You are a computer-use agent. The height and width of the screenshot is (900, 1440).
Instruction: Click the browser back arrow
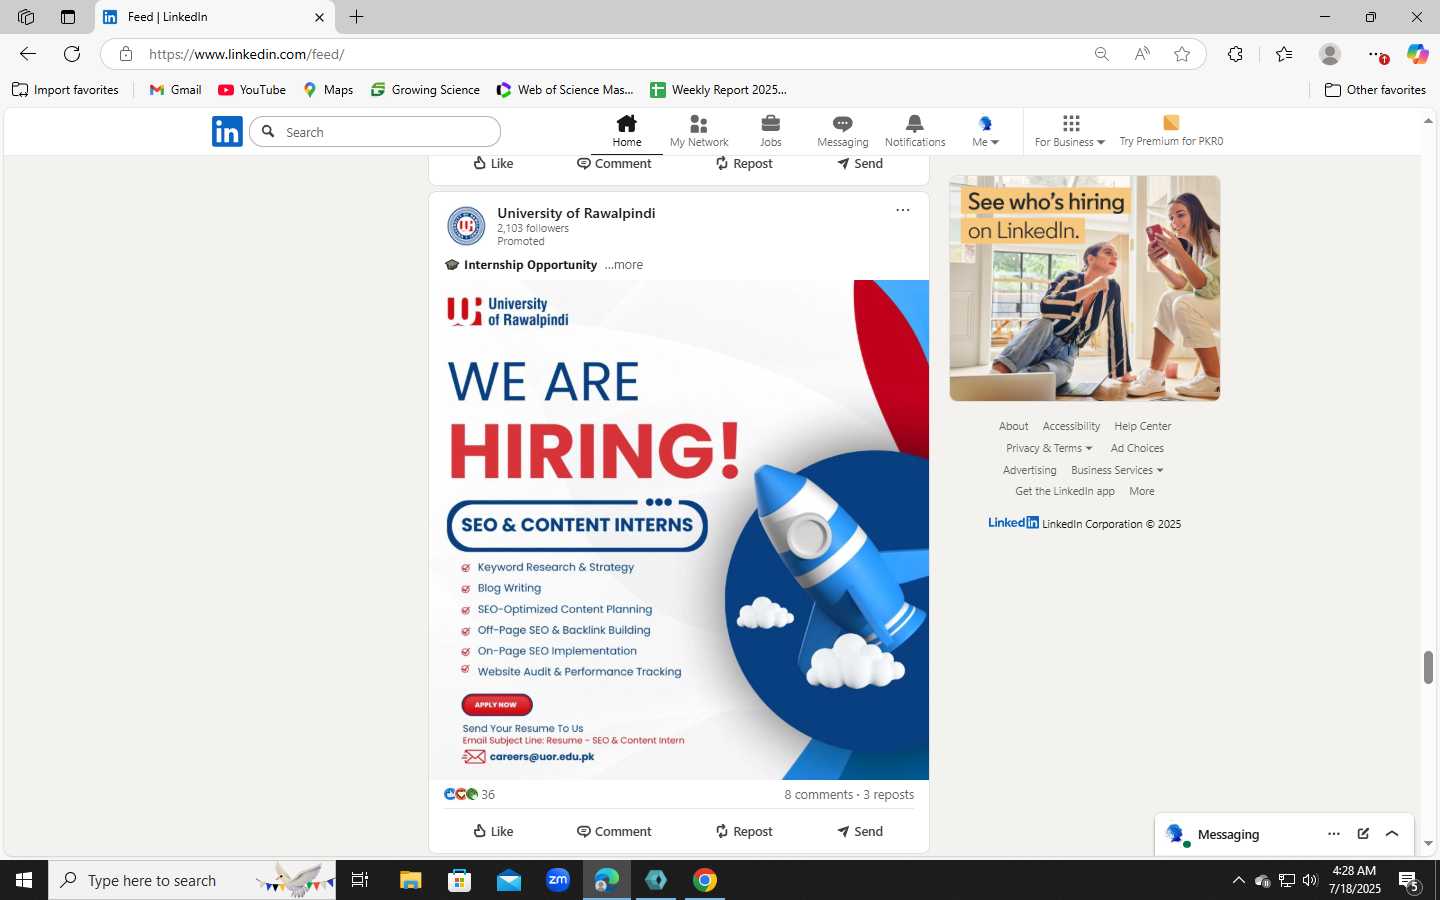pos(28,54)
